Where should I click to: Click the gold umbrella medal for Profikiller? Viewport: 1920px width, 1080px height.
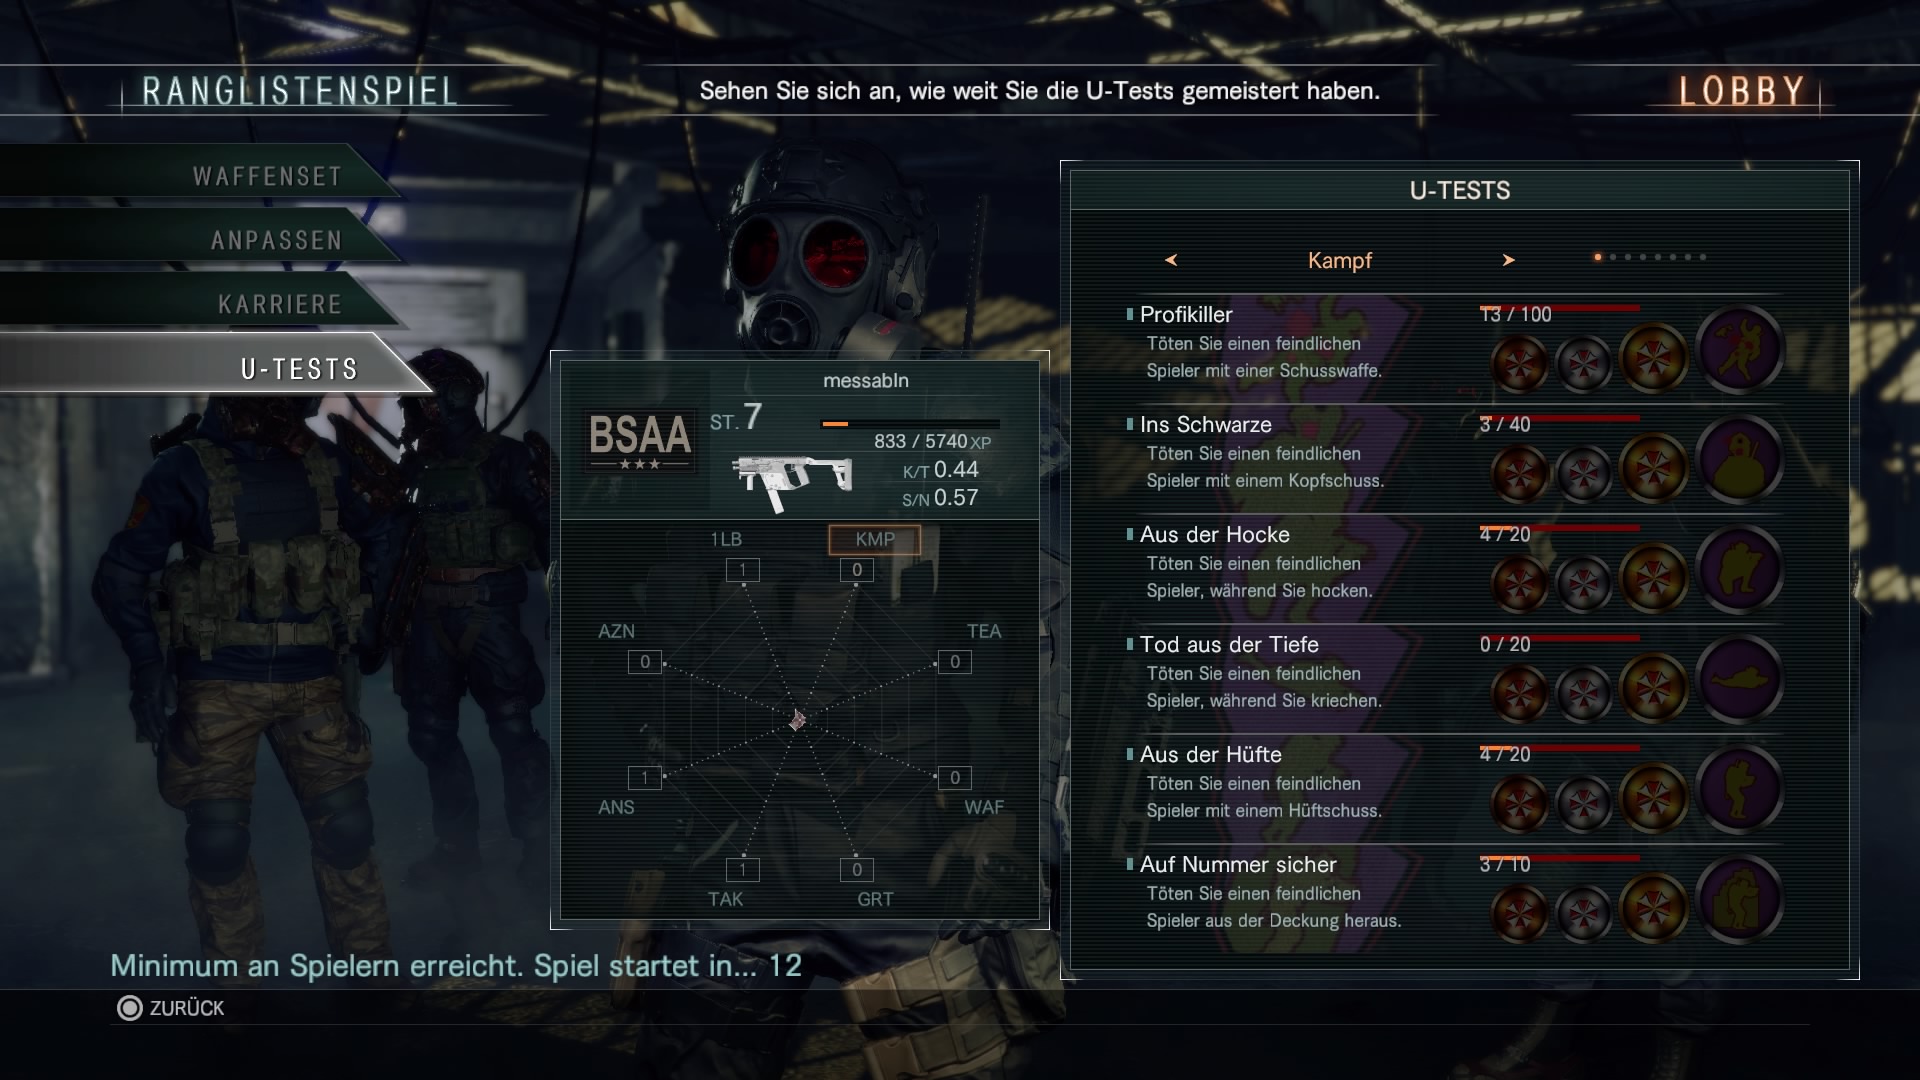point(1653,358)
